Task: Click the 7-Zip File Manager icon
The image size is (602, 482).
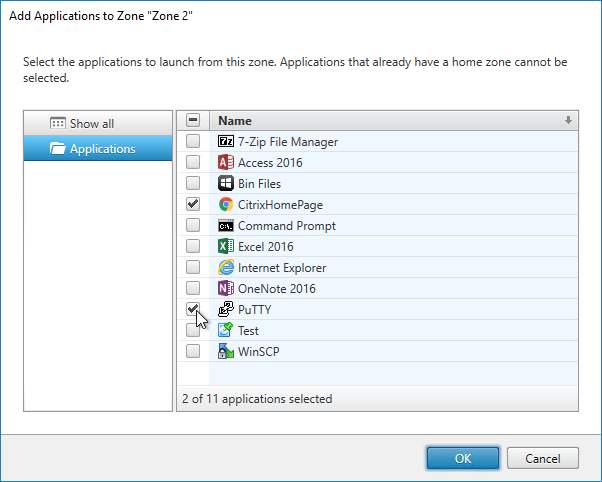Action: pyautogui.click(x=226, y=141)
